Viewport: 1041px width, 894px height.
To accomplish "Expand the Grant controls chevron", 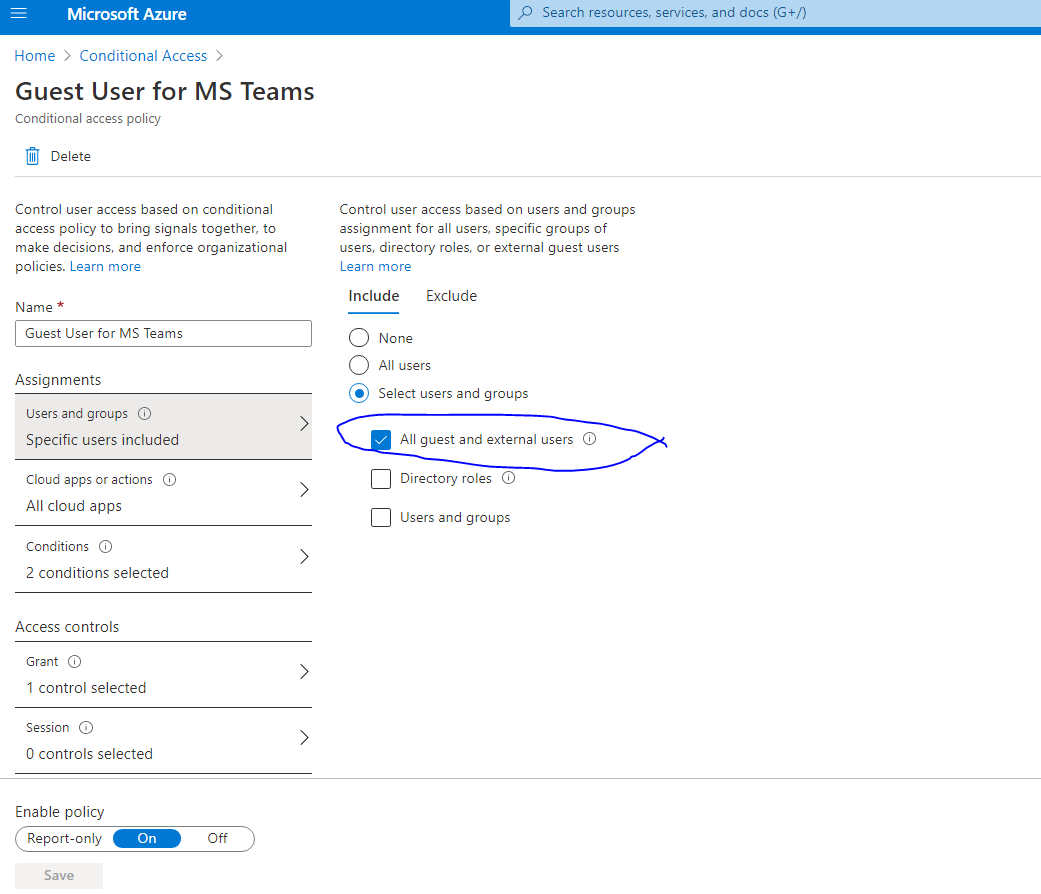I will 304,672.
